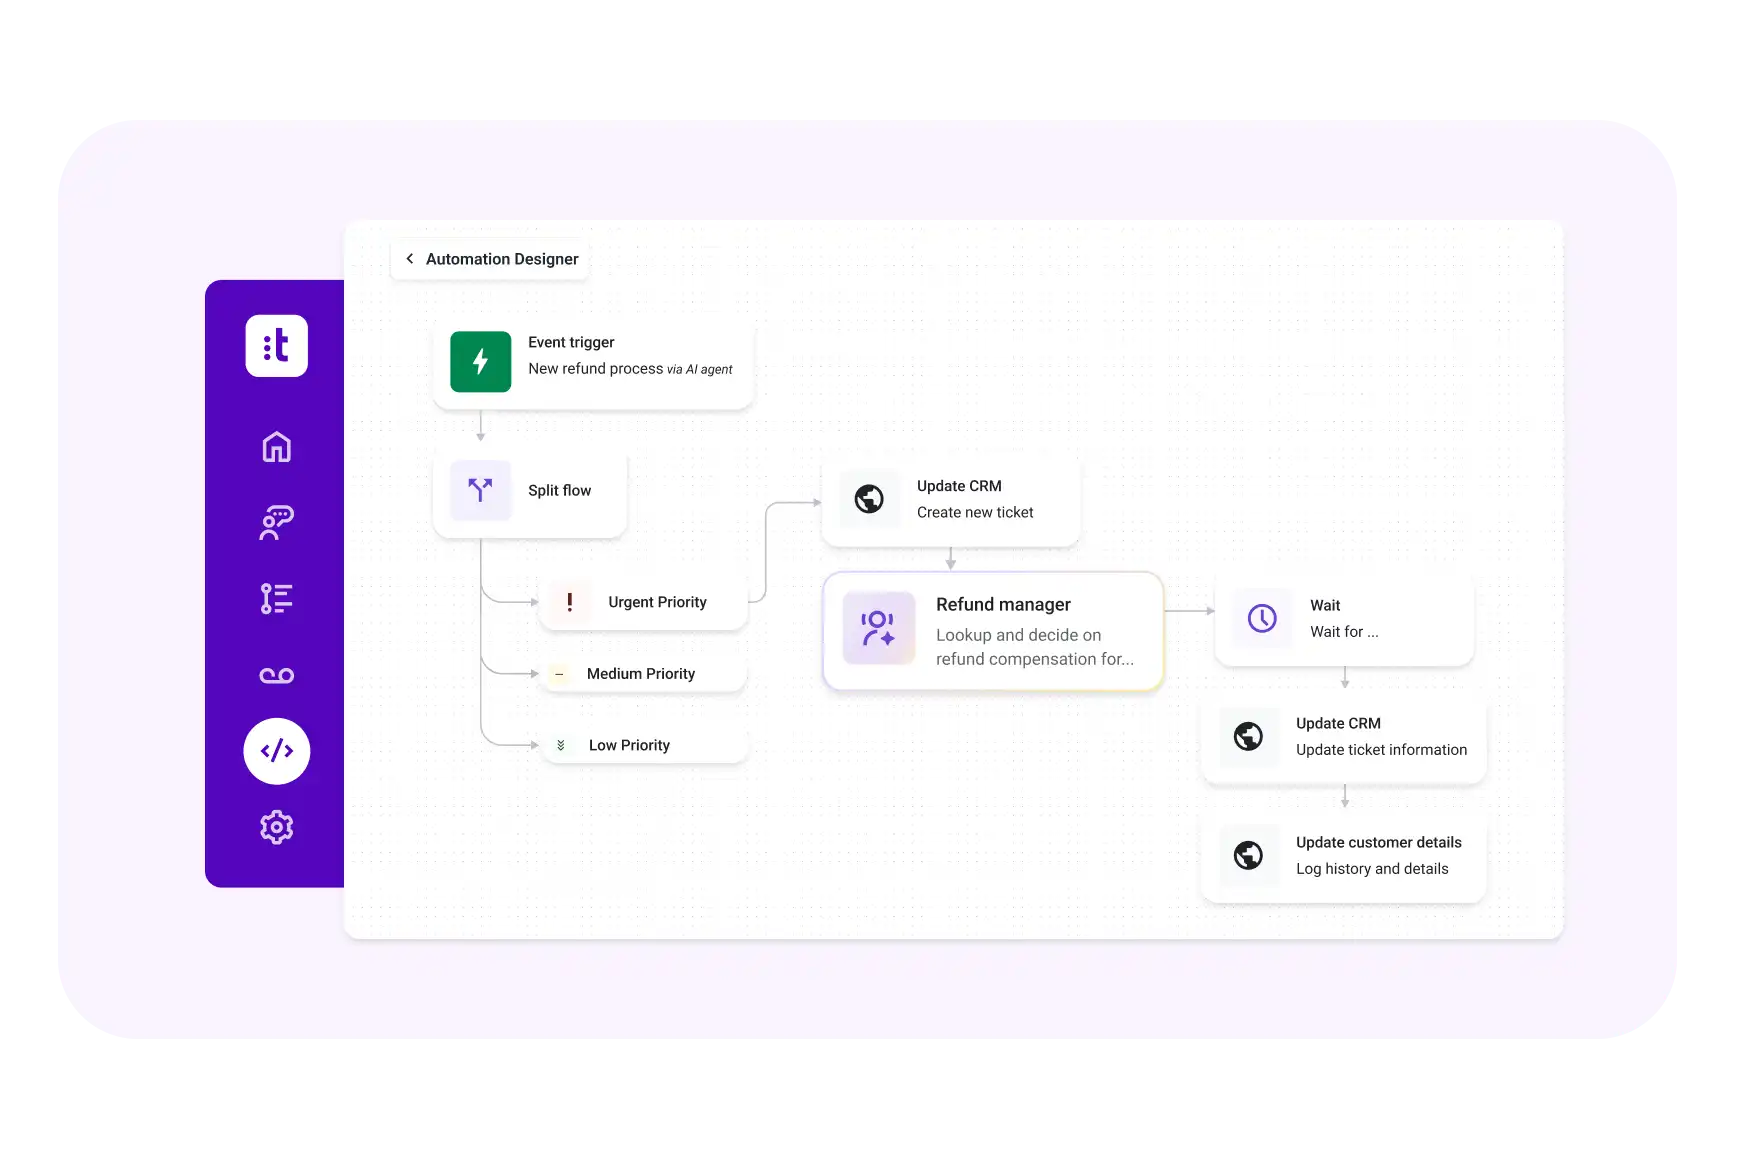Open the recordings (loop) sidebar icon

tap(276, 674)
